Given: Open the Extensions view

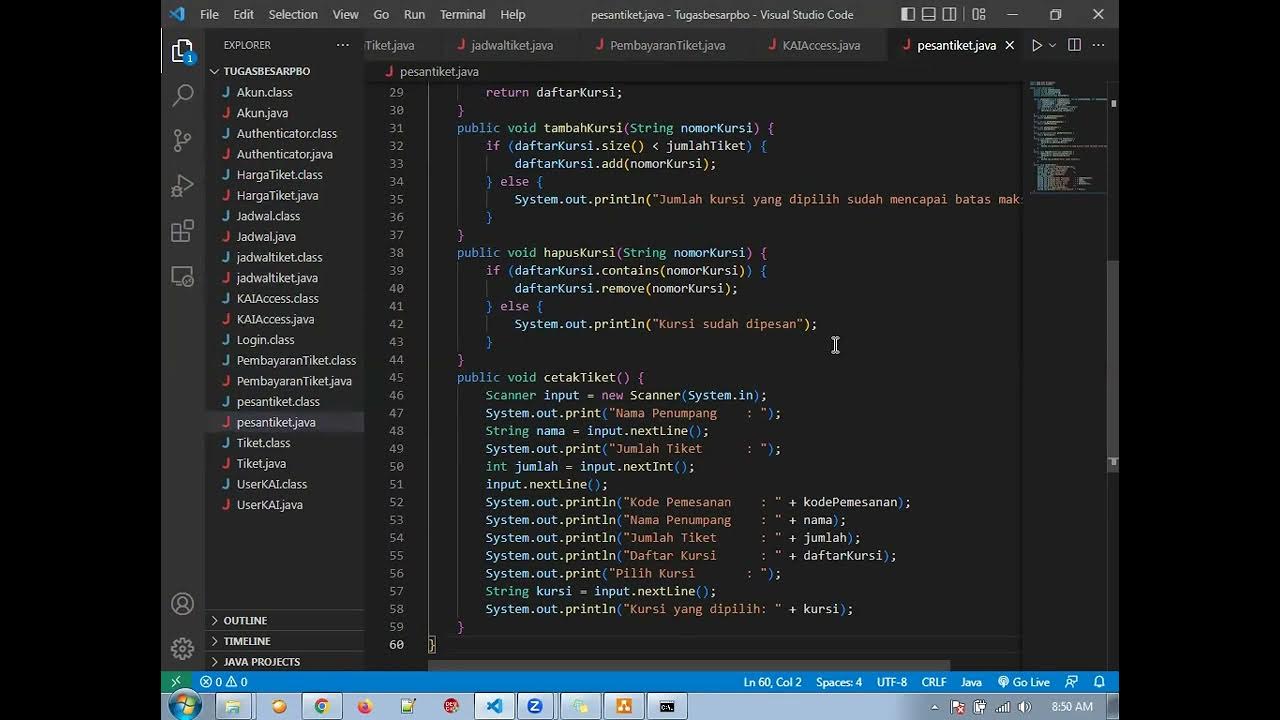Looking at the screenshot, I should point(182,231).
